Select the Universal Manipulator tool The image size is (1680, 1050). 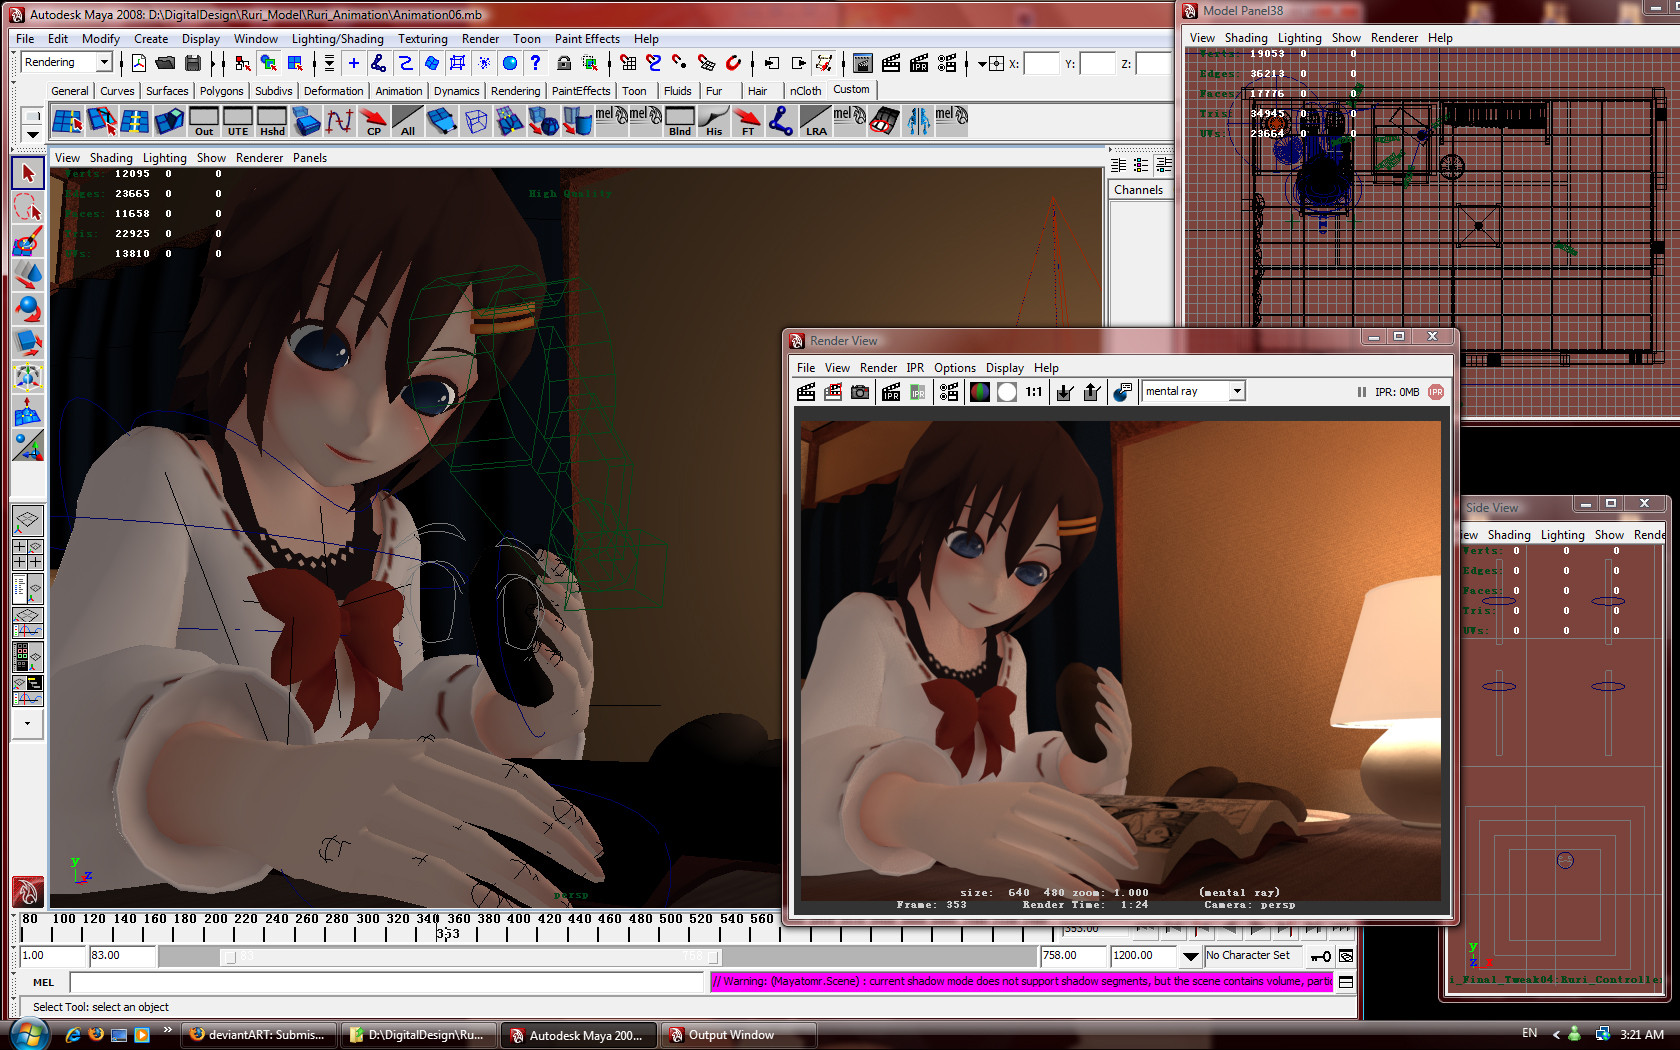pyautogui.click(x=28, y=377)
